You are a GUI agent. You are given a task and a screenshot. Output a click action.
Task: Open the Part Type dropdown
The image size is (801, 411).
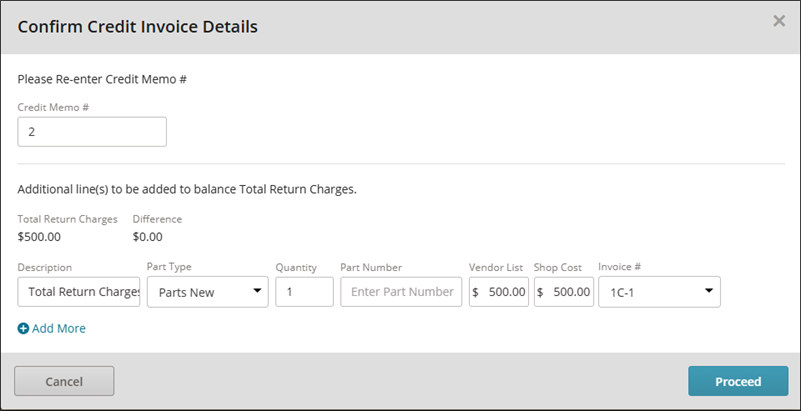pyautogui.click(x=207, y=292)
